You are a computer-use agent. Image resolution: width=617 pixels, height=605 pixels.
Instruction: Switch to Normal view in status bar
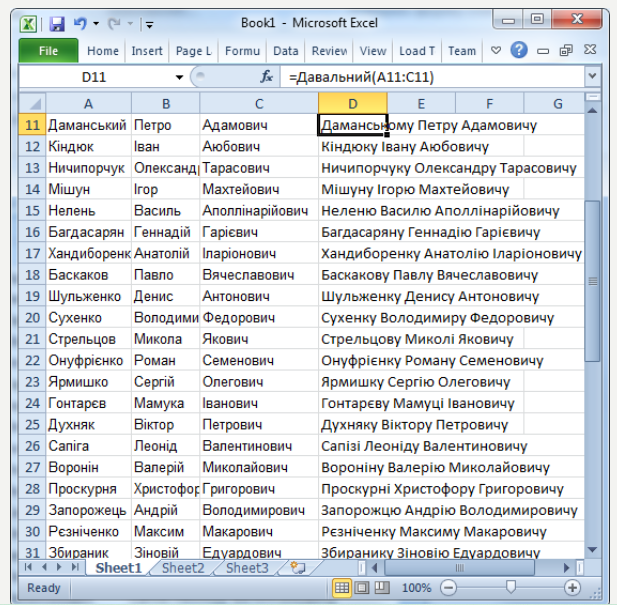tap(342, 588)
